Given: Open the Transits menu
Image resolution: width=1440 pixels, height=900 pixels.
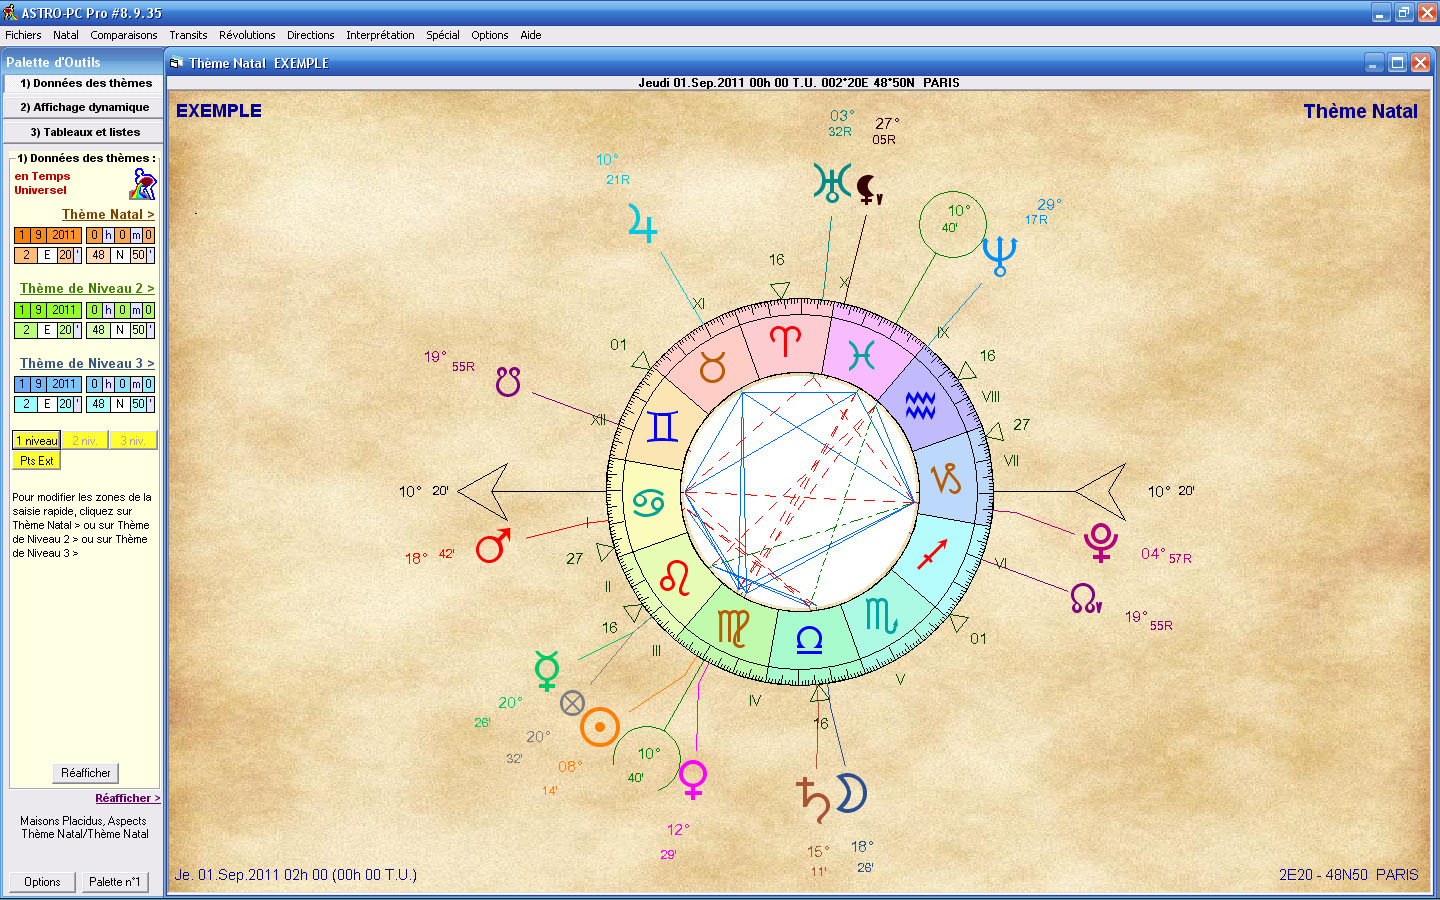Looking at the screenshot, I should (x=188, y=35).
